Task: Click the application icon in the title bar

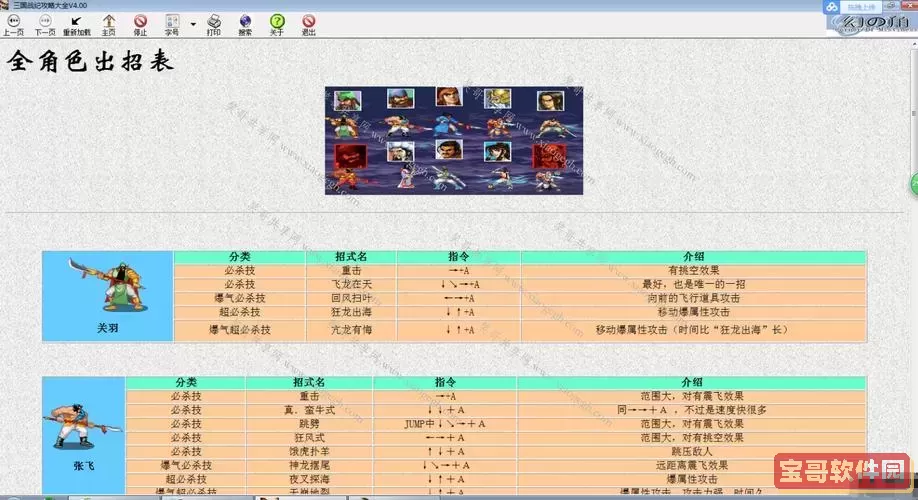Action: coord(5,5)
